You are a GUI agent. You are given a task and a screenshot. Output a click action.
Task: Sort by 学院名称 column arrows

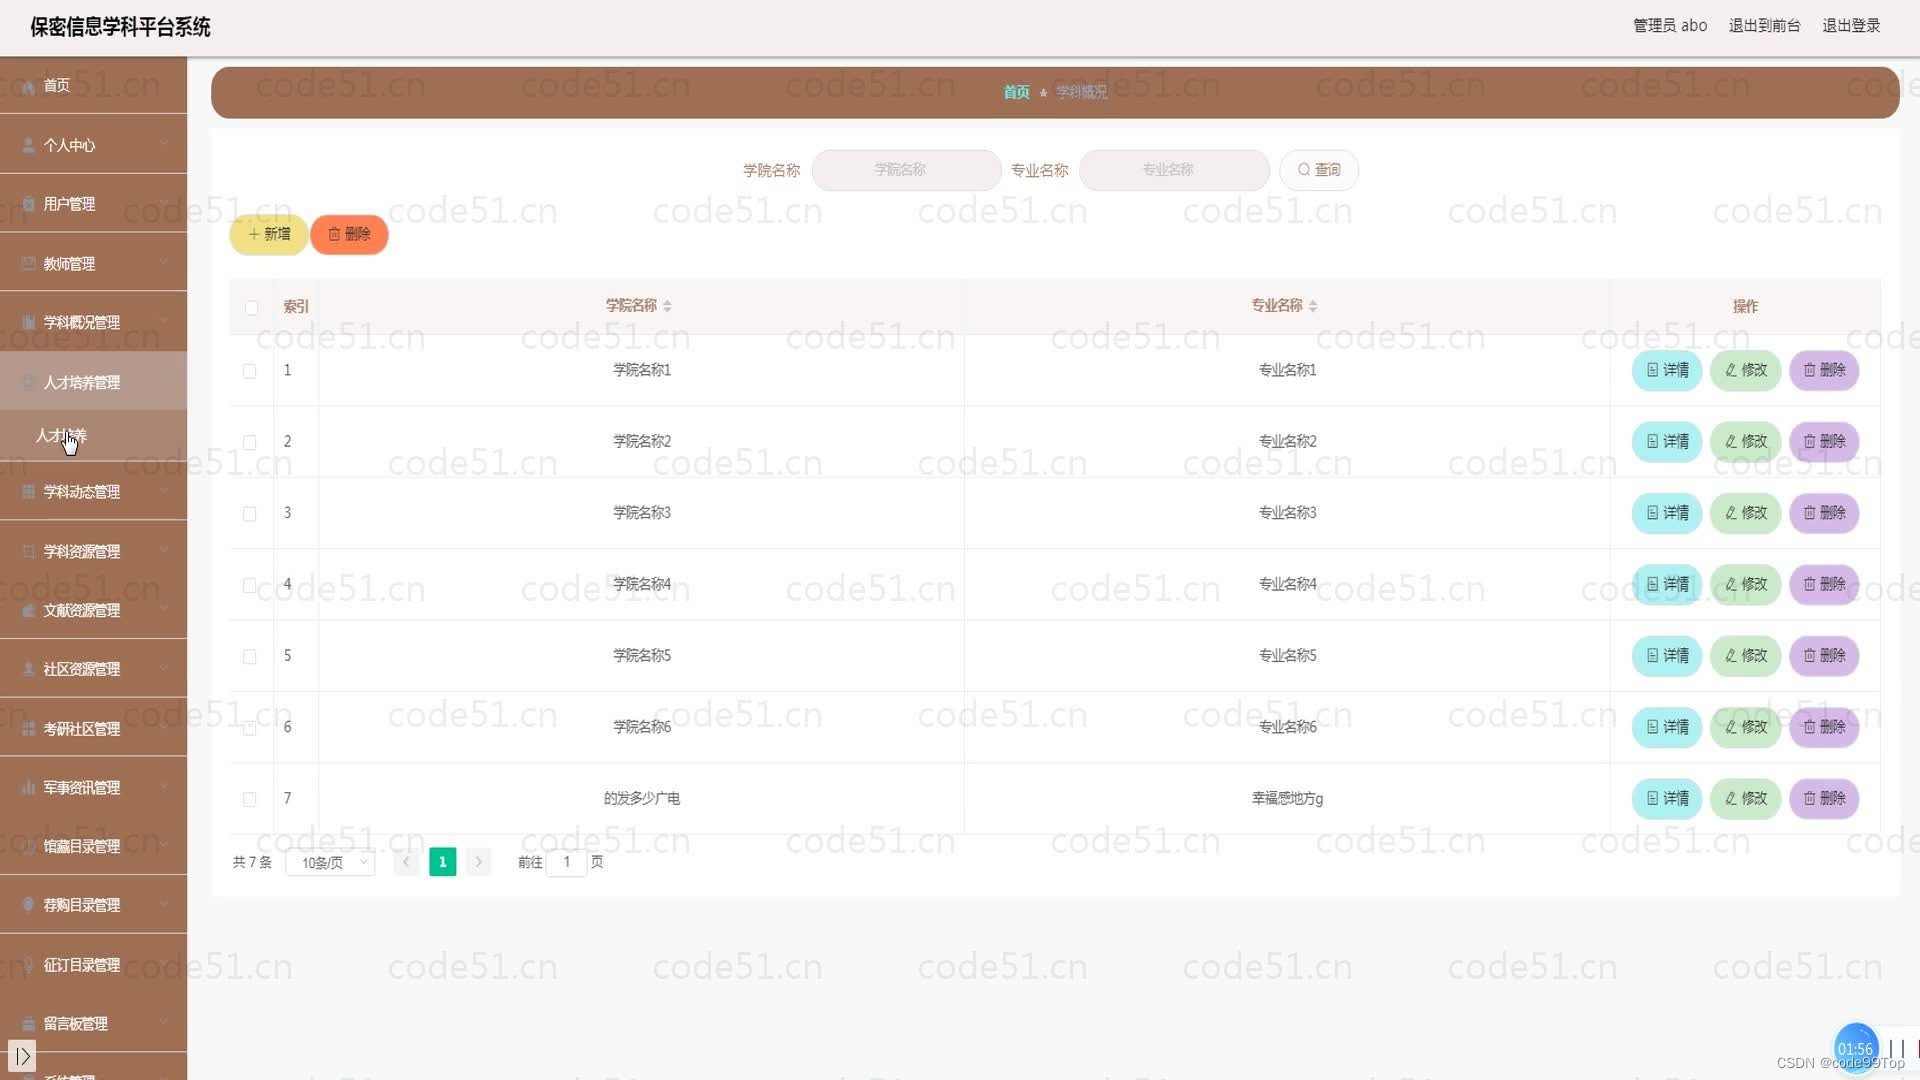(x=667, y=306)
